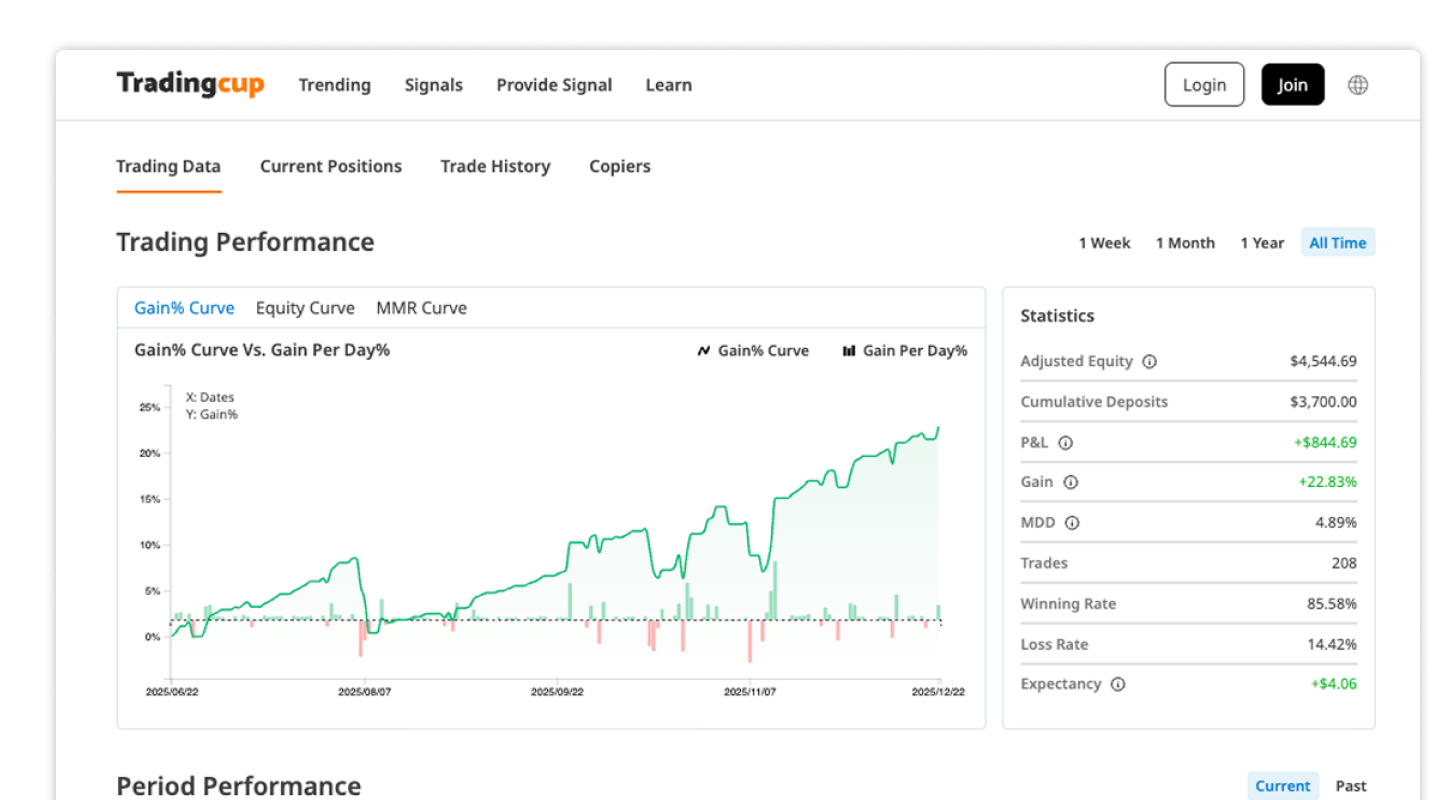Select the 1 Week range control
This screenshot has width=1440, height=800.
pyautogui.click(x=1104, y=242)
